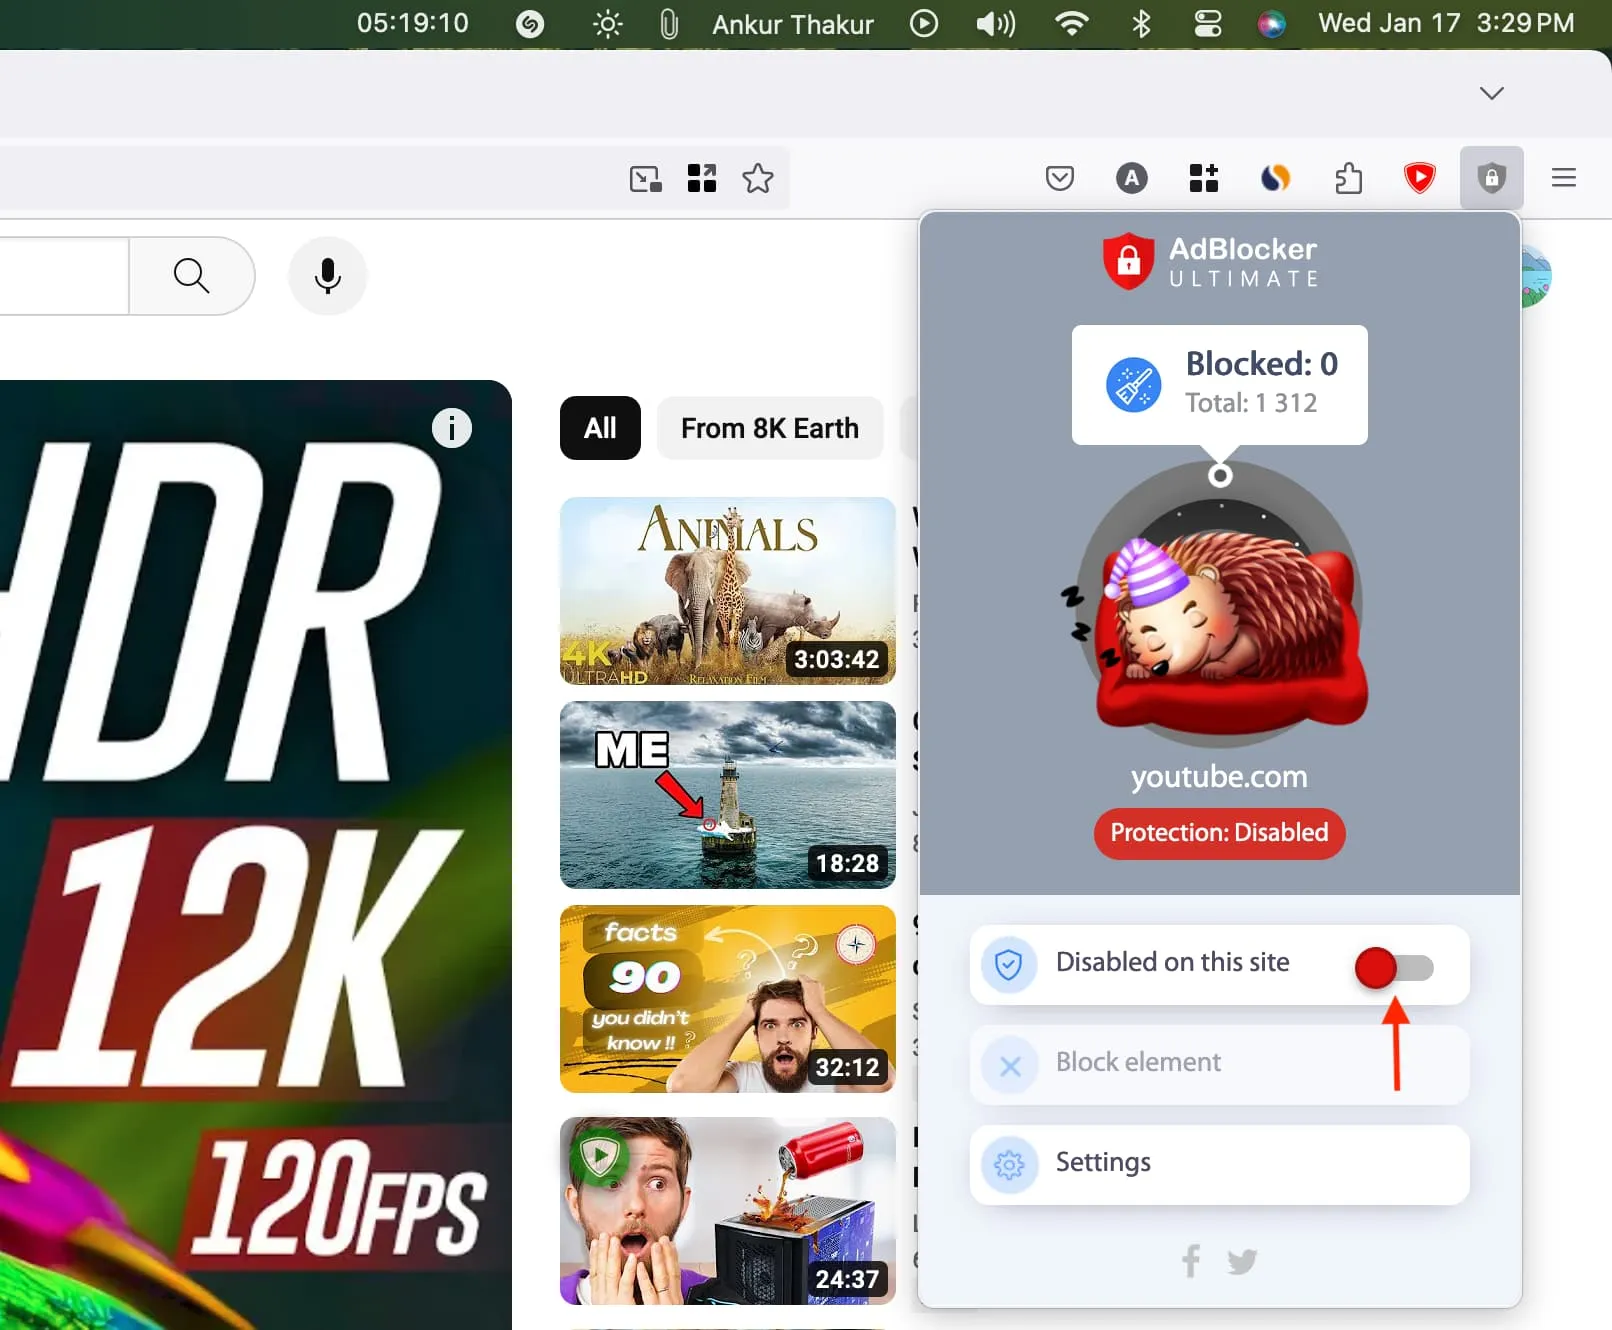Click the gear icon next to Settings

1009,1165
